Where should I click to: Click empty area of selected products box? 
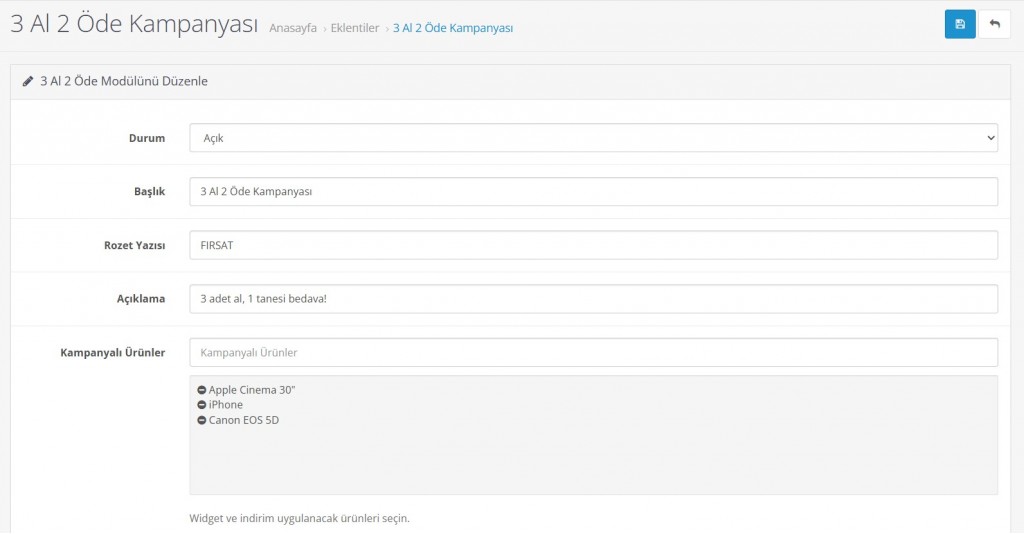click(x=593, y=460)
